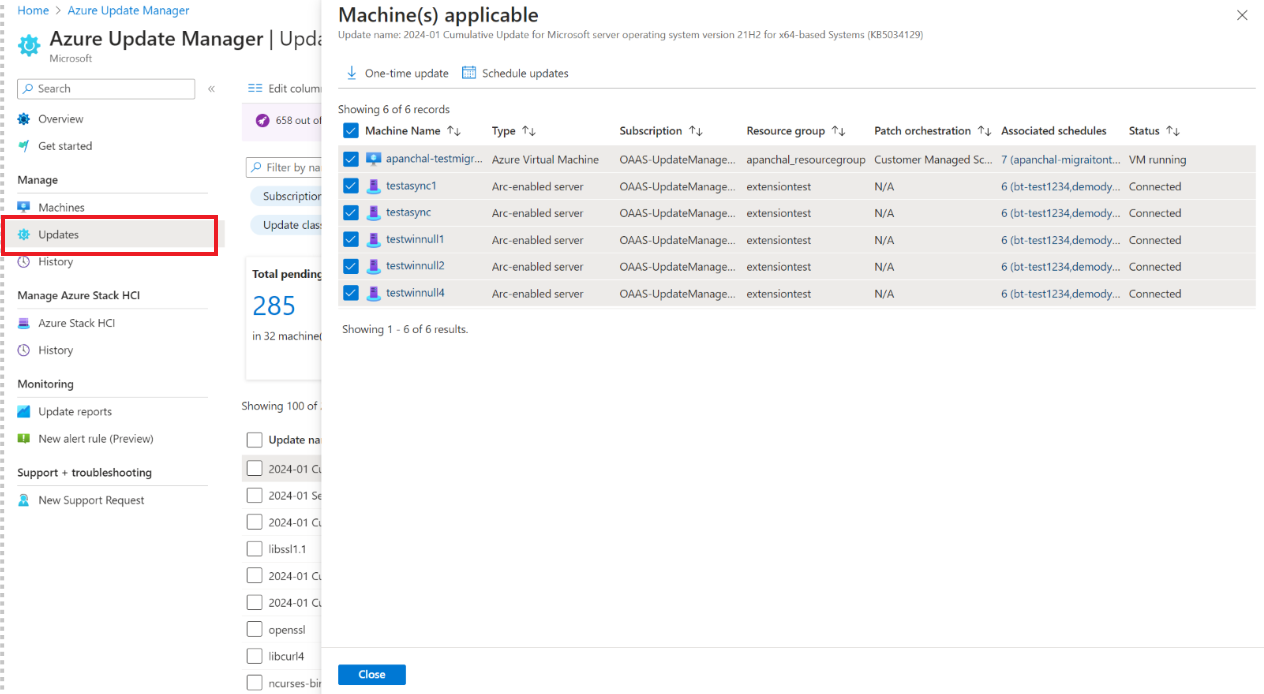This screenshot has width=1264, height=694.
Task: Click the New alert rule icon
Action: (24, 438)
